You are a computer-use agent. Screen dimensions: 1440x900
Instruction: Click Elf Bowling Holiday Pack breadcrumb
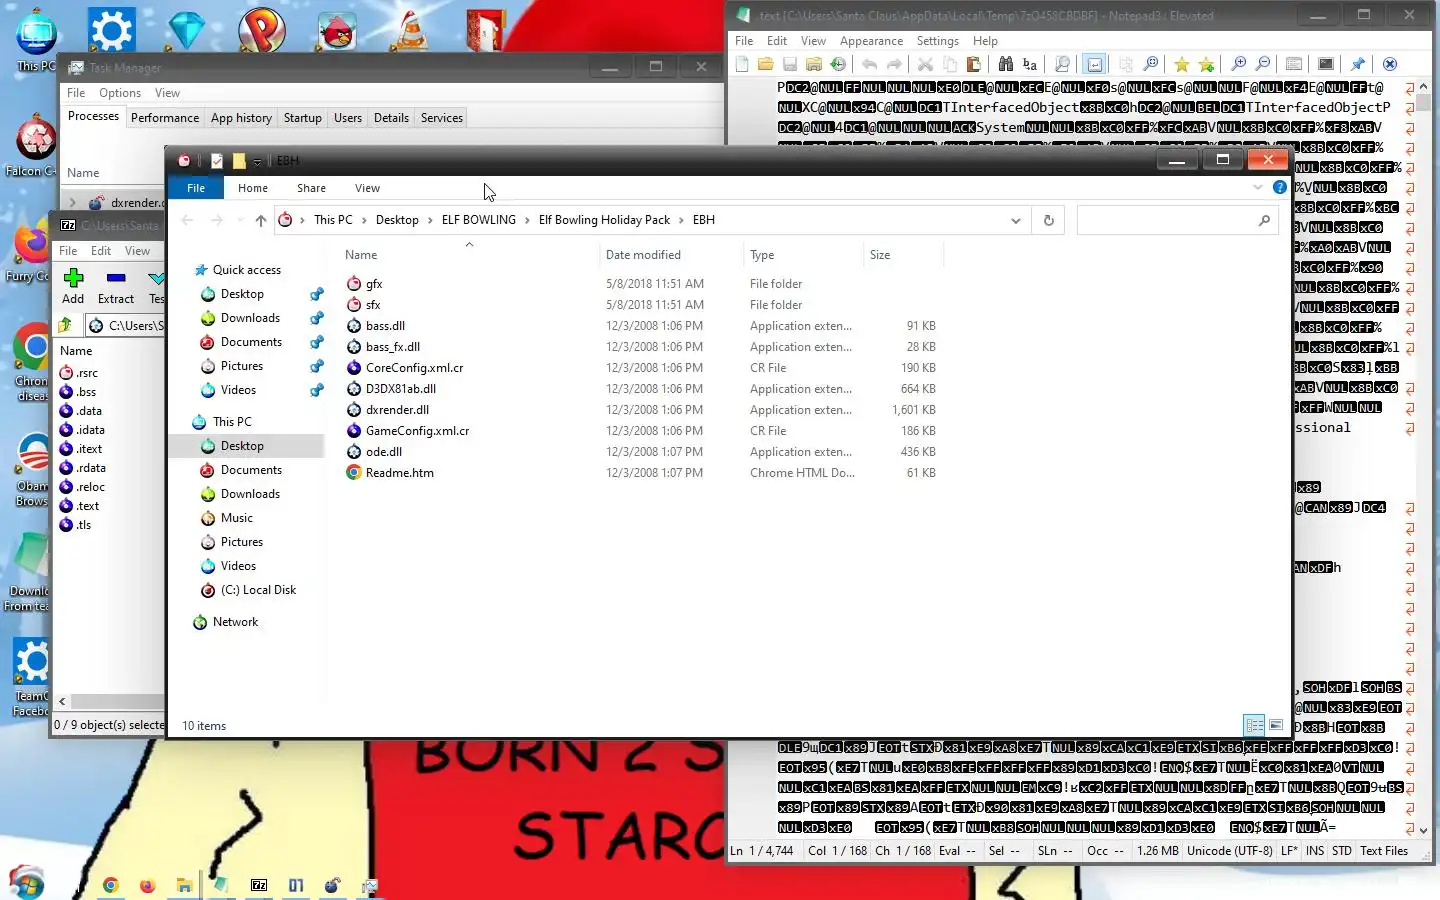(x=604, y=220)
